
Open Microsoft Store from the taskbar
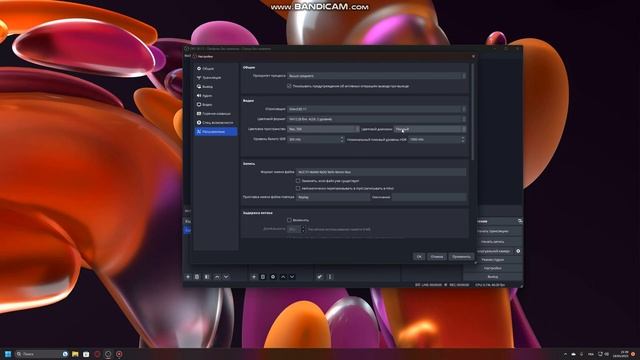[x=86, y=354]
